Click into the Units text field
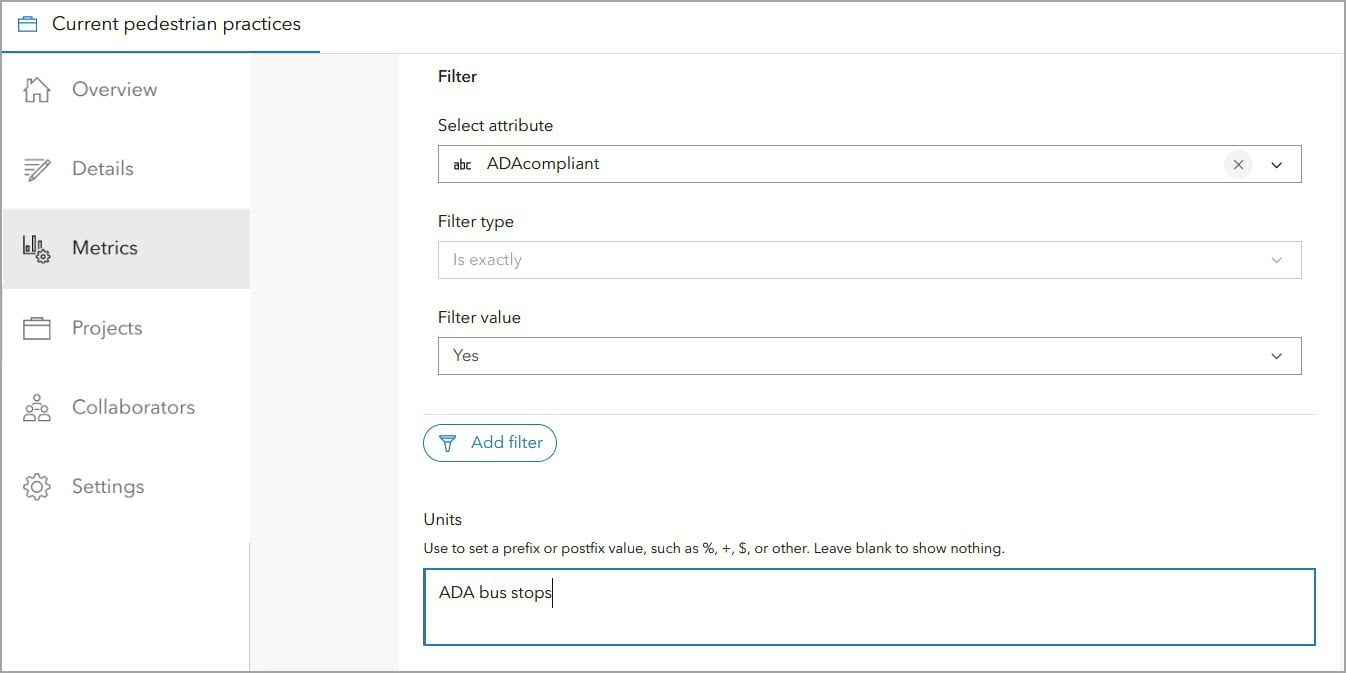1346x673 pixels. [x=869, y=607]
